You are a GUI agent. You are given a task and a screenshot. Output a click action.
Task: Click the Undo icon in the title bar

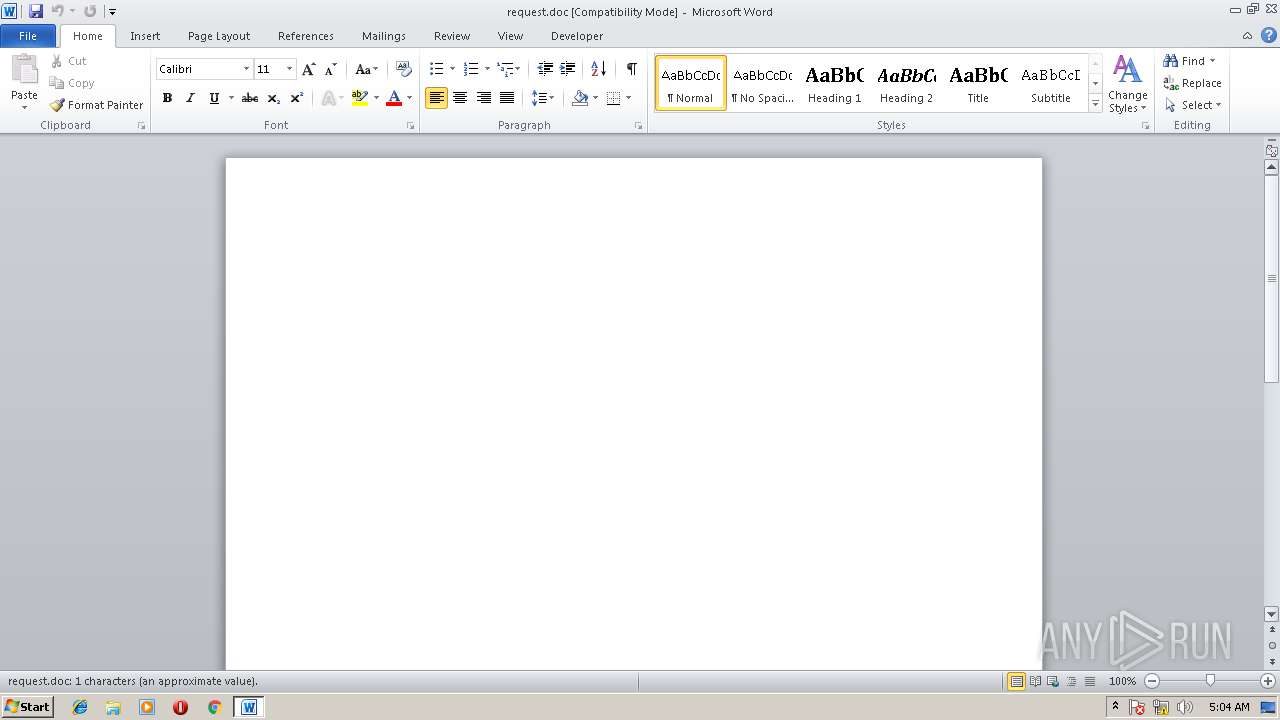(57, 11)
